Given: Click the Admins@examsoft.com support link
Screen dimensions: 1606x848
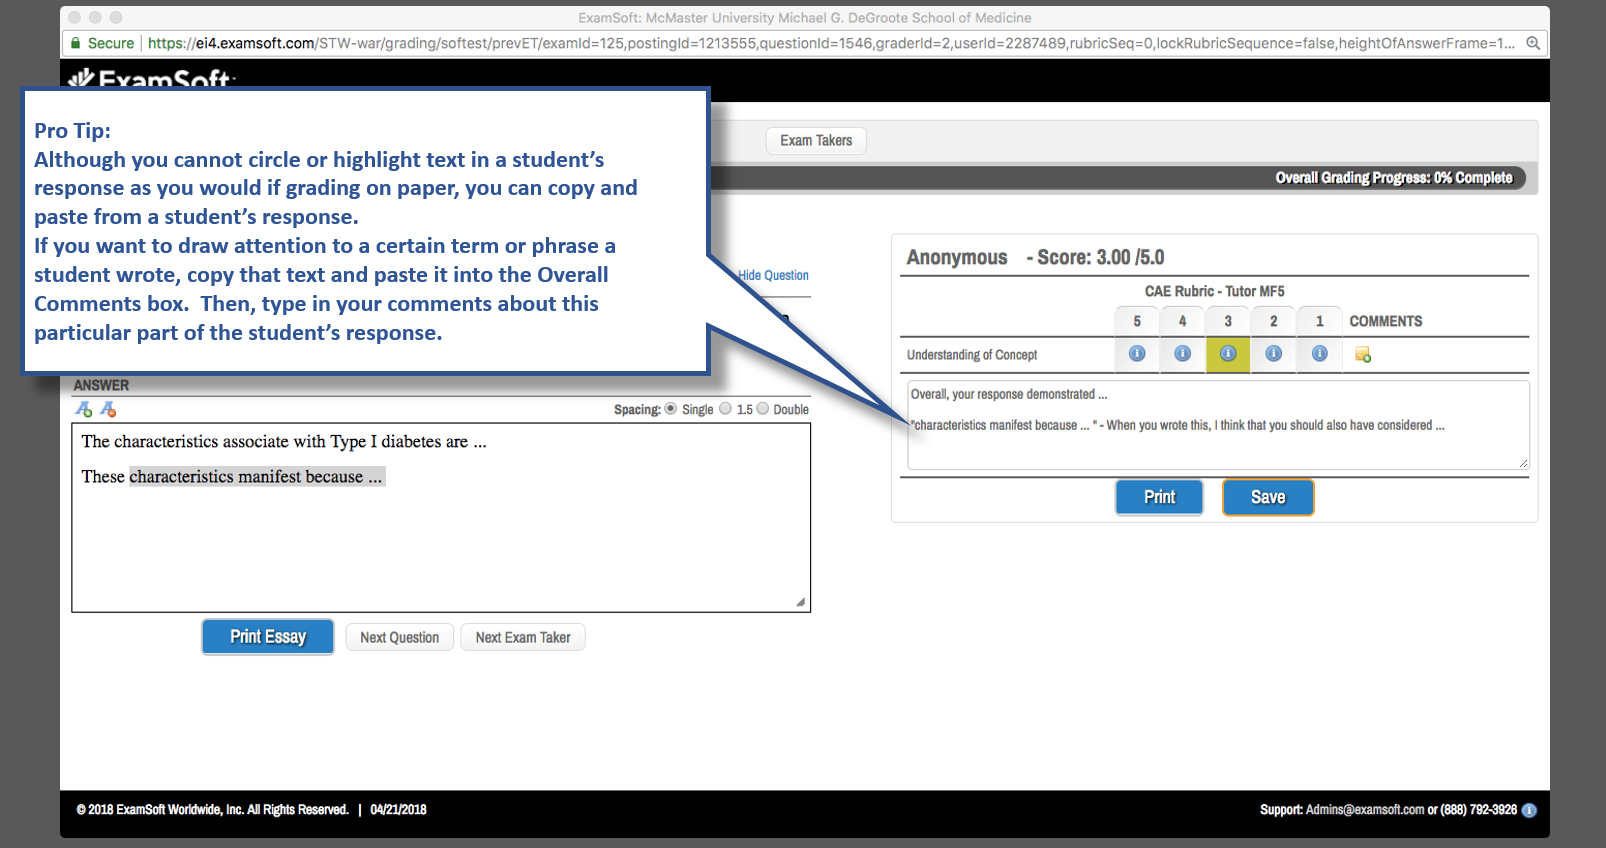Looking at the screenshot, I should (1365, 810).
